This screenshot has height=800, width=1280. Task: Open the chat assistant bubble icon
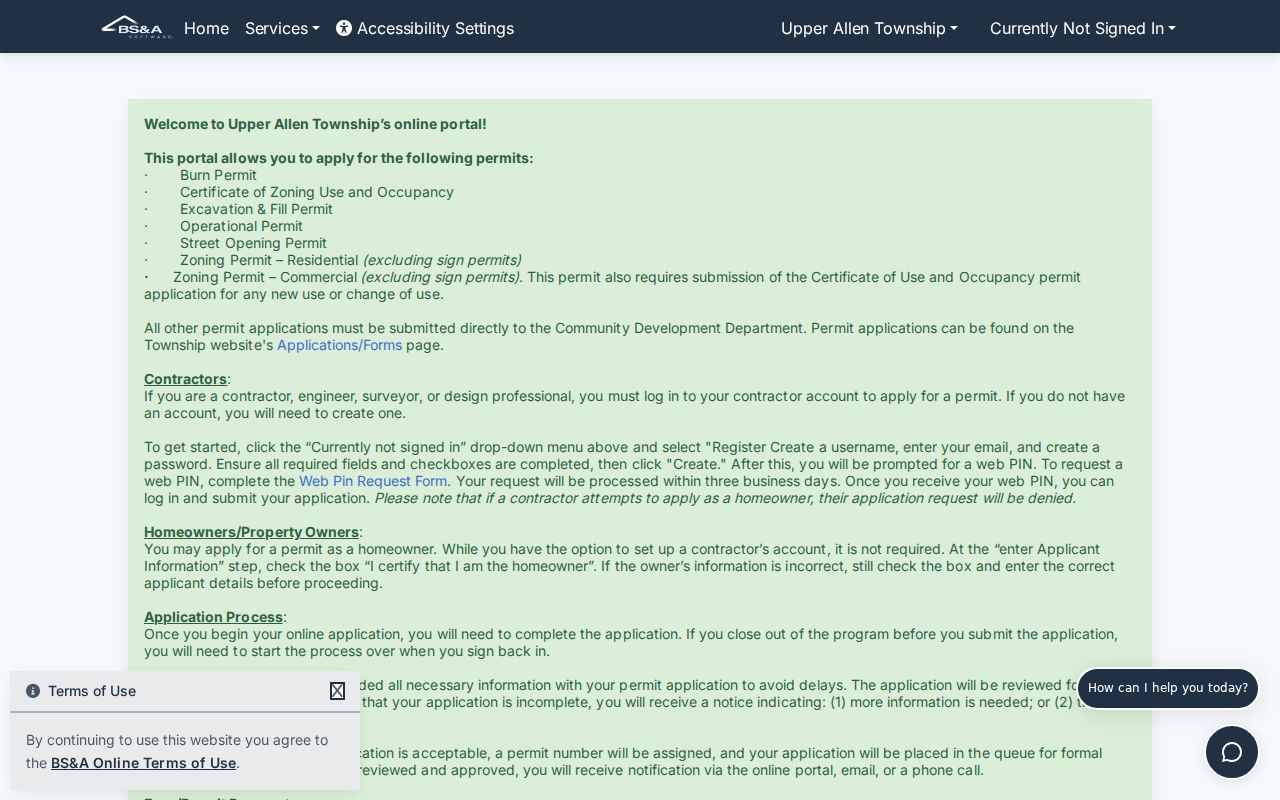(1231, 752)
